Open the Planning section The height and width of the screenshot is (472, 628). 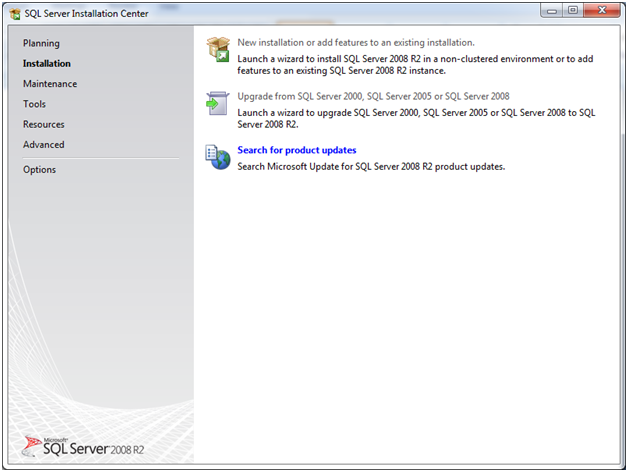tap(41, 43)
